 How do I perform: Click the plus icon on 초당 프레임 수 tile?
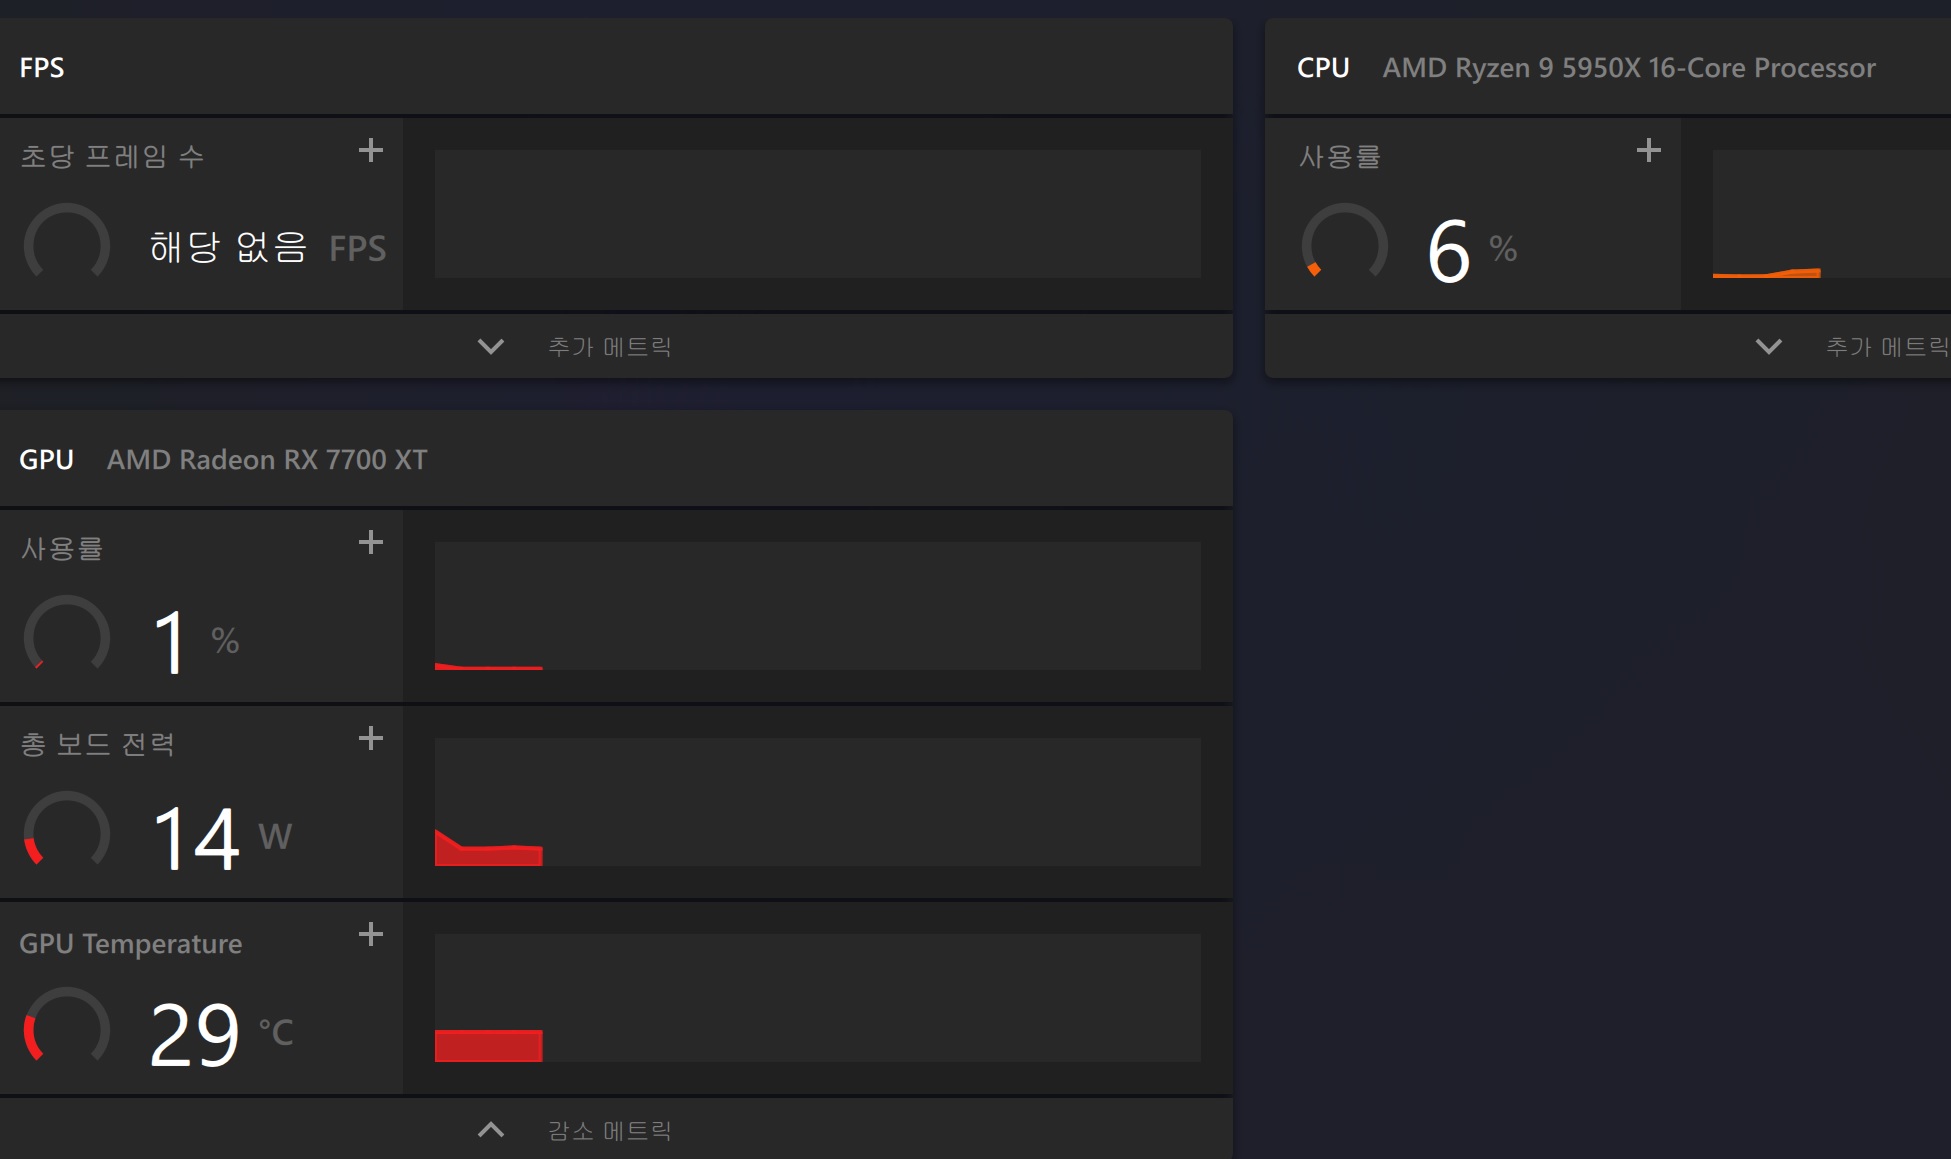[x=371, y=150]
